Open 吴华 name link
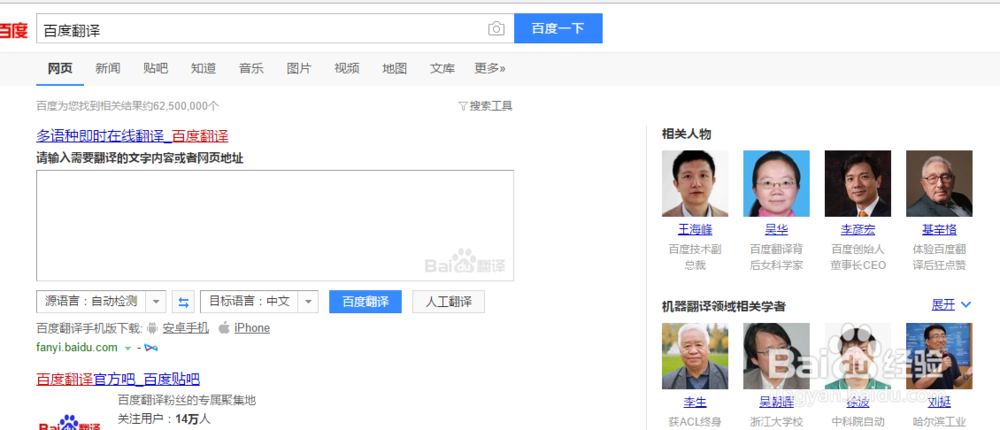This screenshot has height=430, width=1000. (x=776, y=230)
